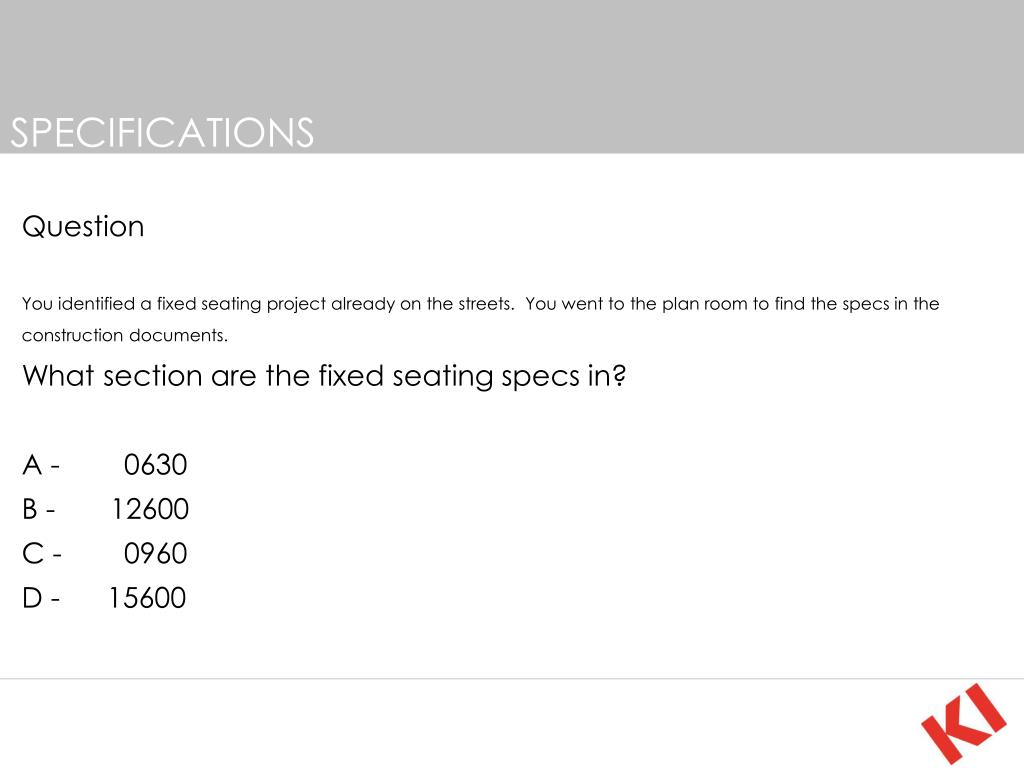Click the Question heading
The image size is (1024, 768).
83,227
